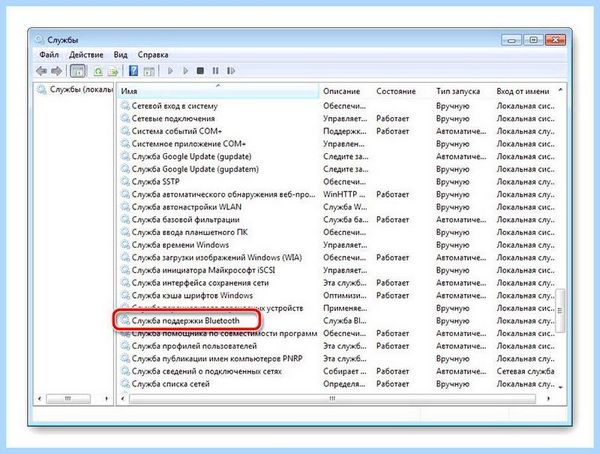Click the Export list toolbar icon
This screenshot has height=454, width=600.
pos(113,71)
